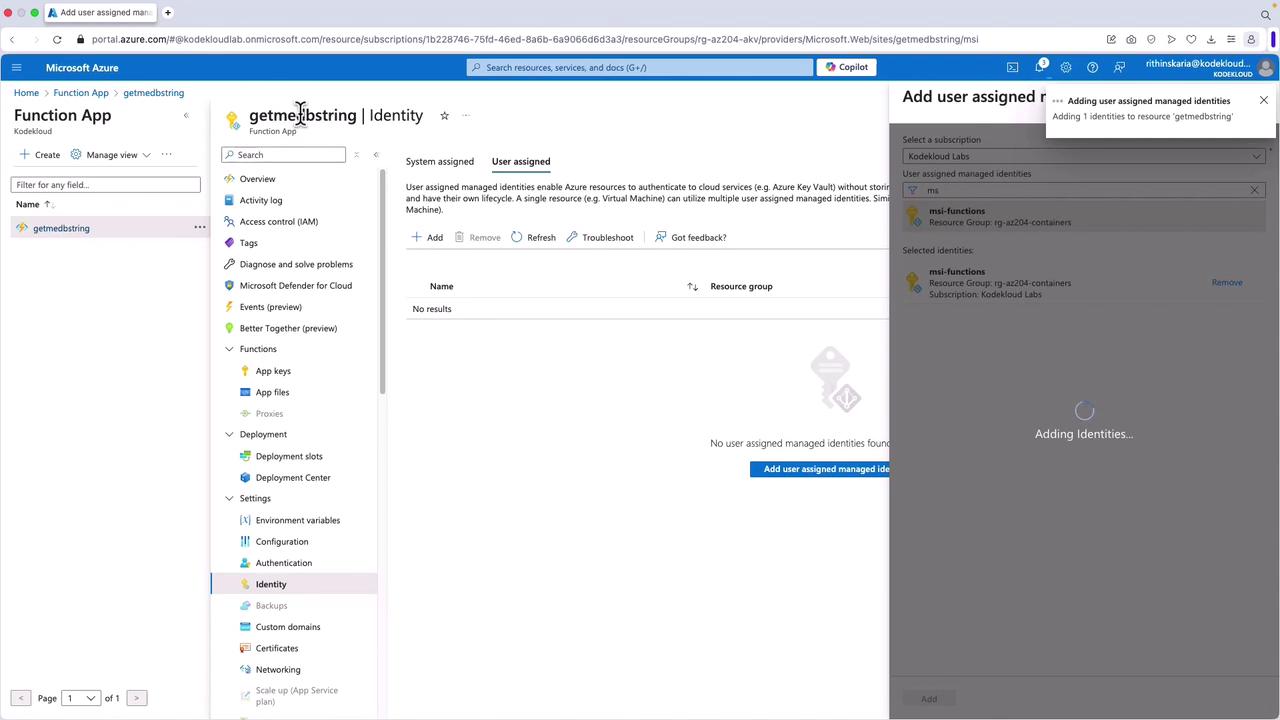Image resolution: width=1280 pixels, height=720 pixels.
Task: Open the Select a subscription dropdown
Action: [1084, 156]
